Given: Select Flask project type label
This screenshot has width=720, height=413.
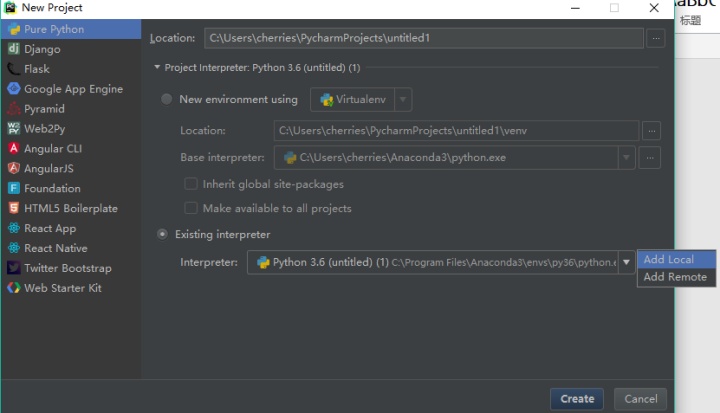Looking at the screenshot, I should 37,69.
